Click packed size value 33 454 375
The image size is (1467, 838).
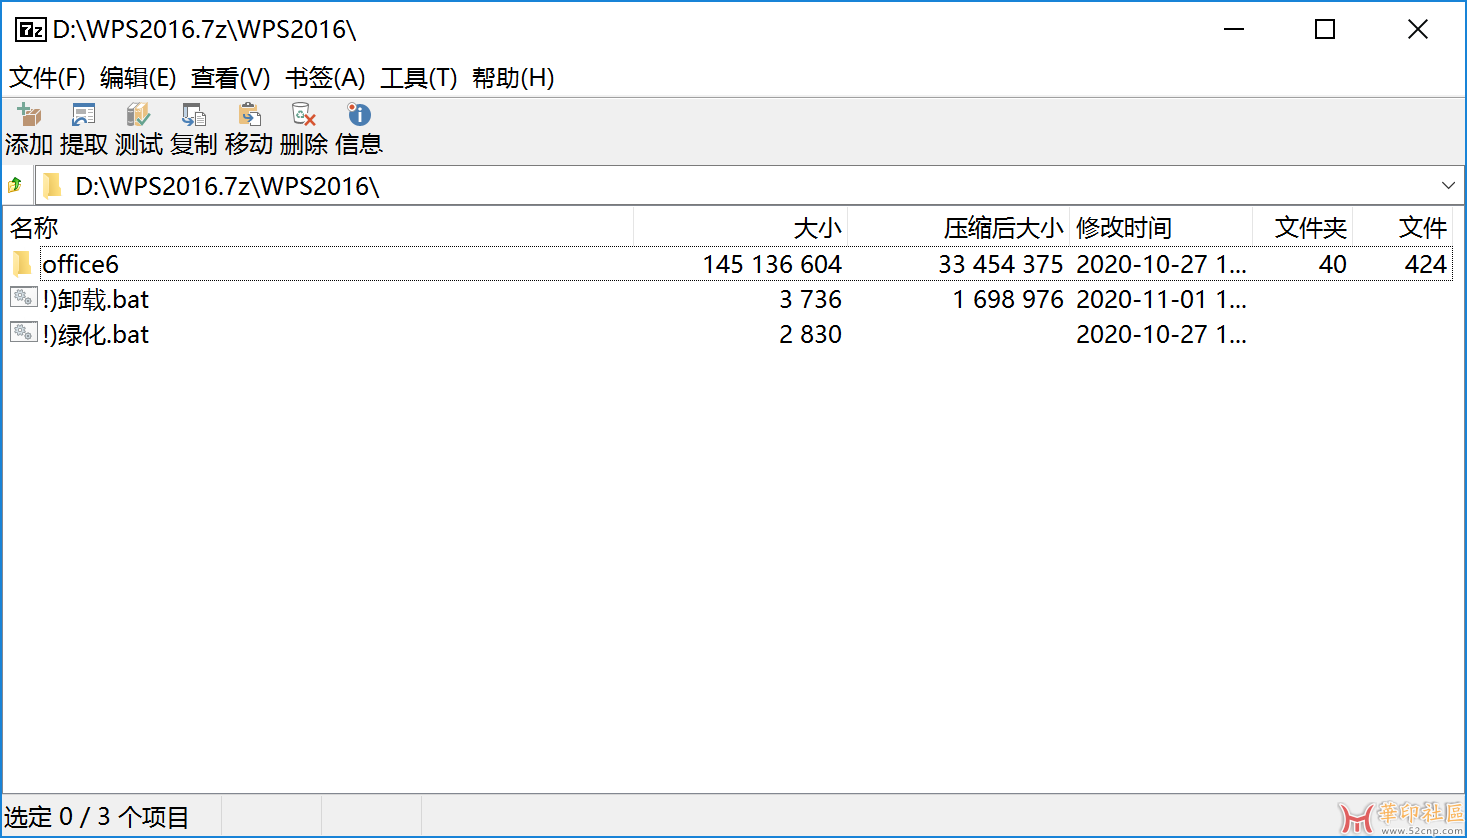[1000, 264]
